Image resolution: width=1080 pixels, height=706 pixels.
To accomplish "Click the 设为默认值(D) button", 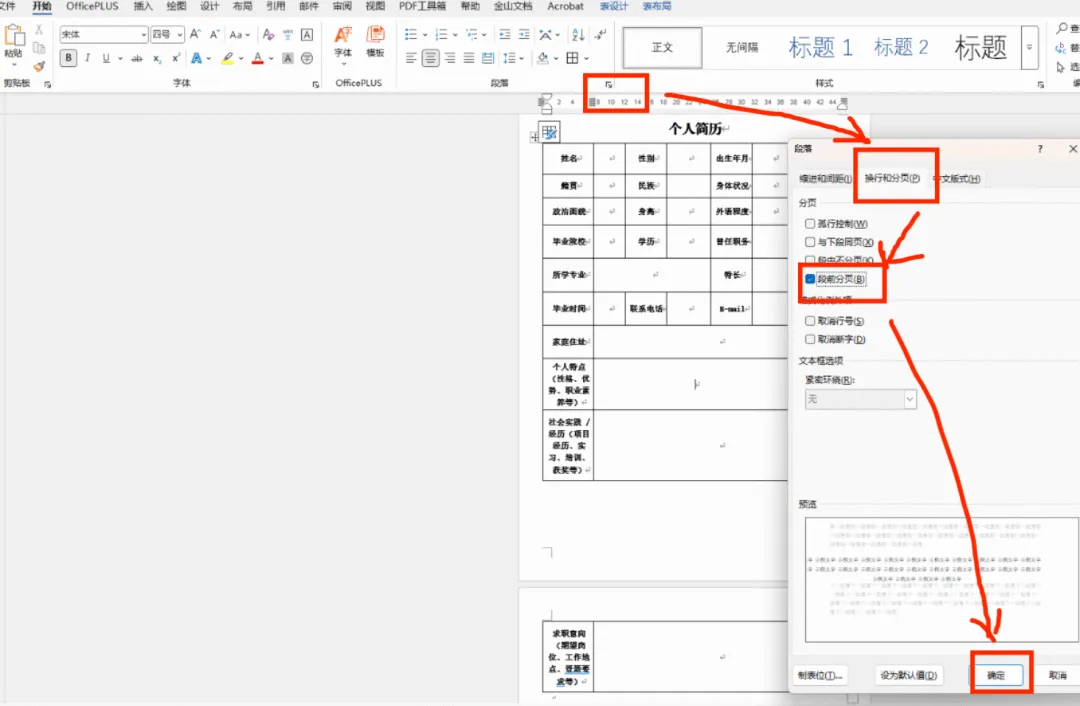I will coord(908,676).
